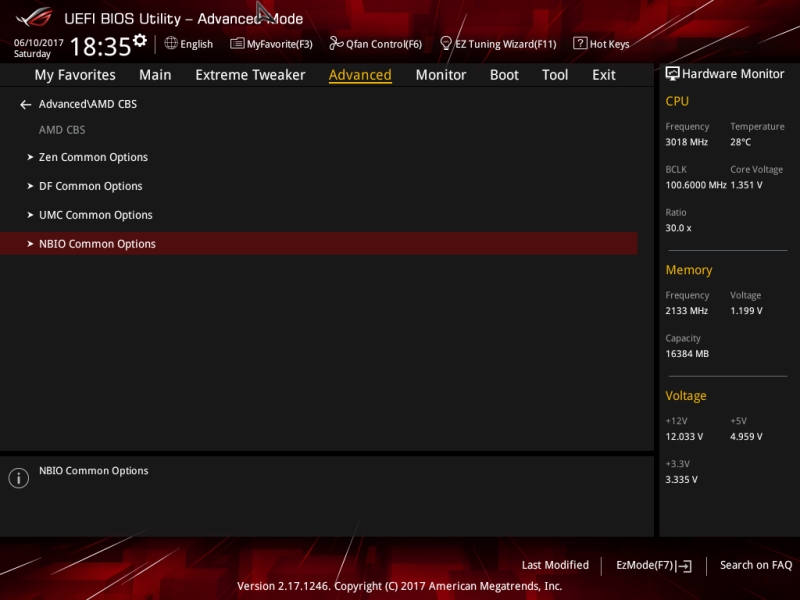Click the Advanced\AMD CBS breadcrumb path
The height and width of the screenshot is (600, 800).
[x=88, y=104]
